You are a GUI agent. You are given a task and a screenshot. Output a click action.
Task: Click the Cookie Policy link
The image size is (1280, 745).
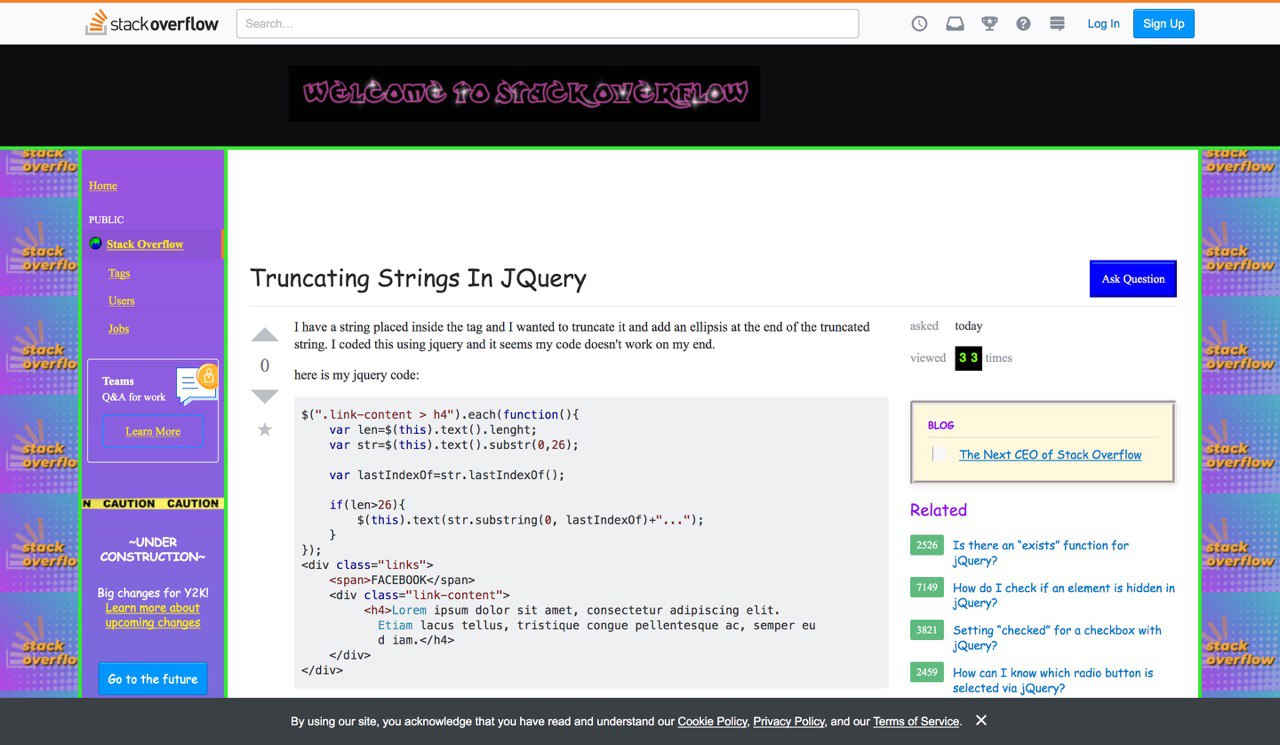[x=712, y=721]
